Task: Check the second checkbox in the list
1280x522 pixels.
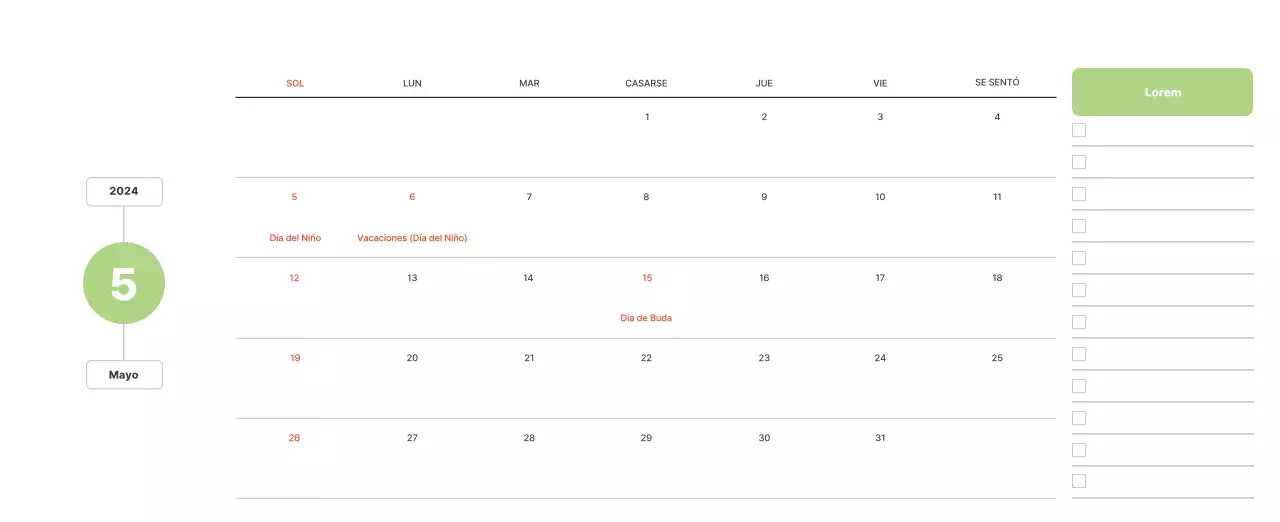Action: [1079, 162]
